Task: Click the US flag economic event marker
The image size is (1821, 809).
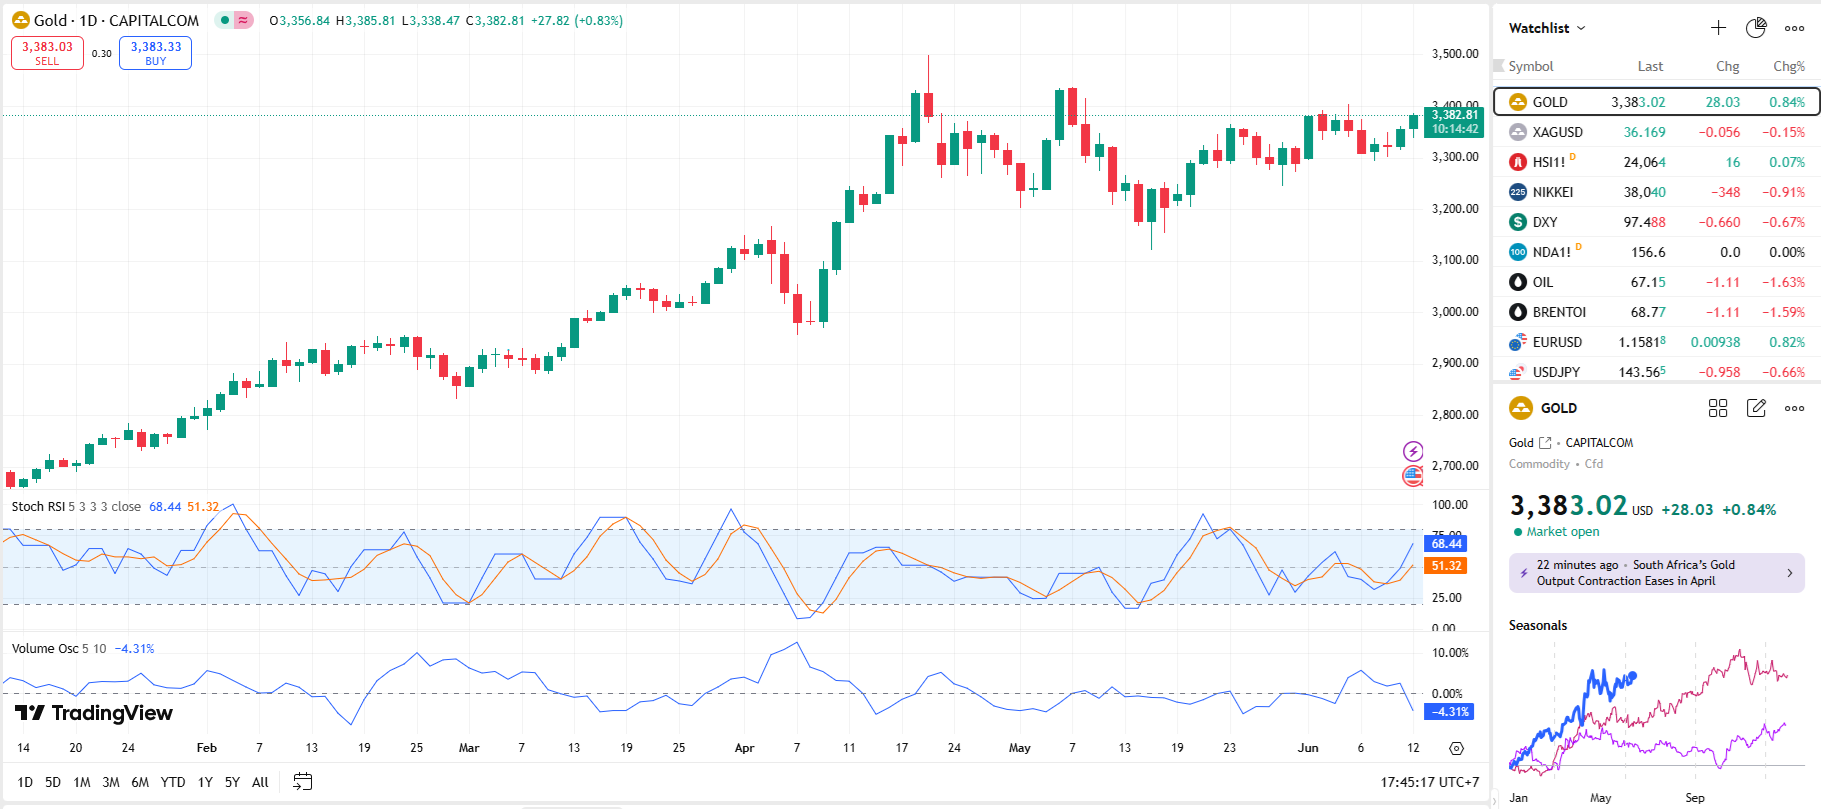Action: coord(1413,476)
